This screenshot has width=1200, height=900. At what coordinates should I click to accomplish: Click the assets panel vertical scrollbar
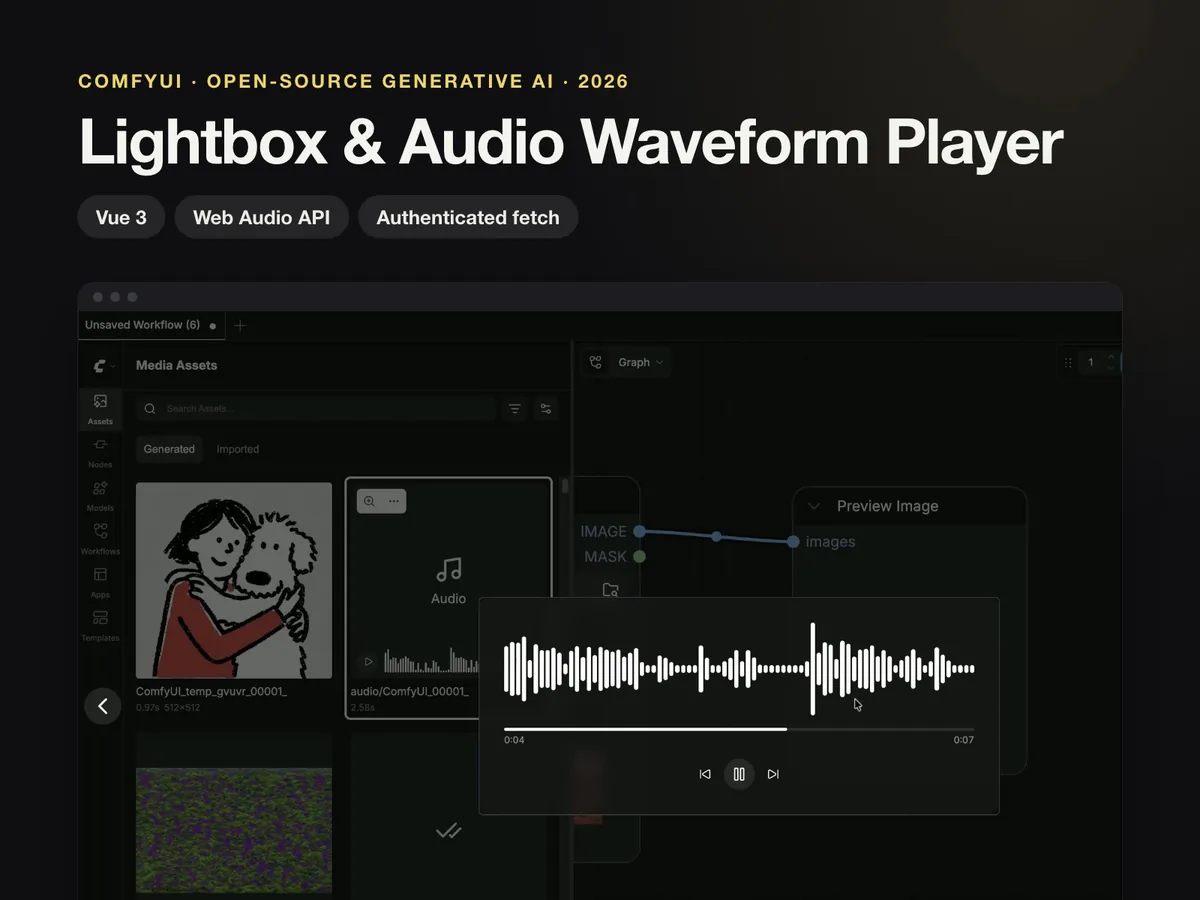pyautogui.click(x=565, y=486)
